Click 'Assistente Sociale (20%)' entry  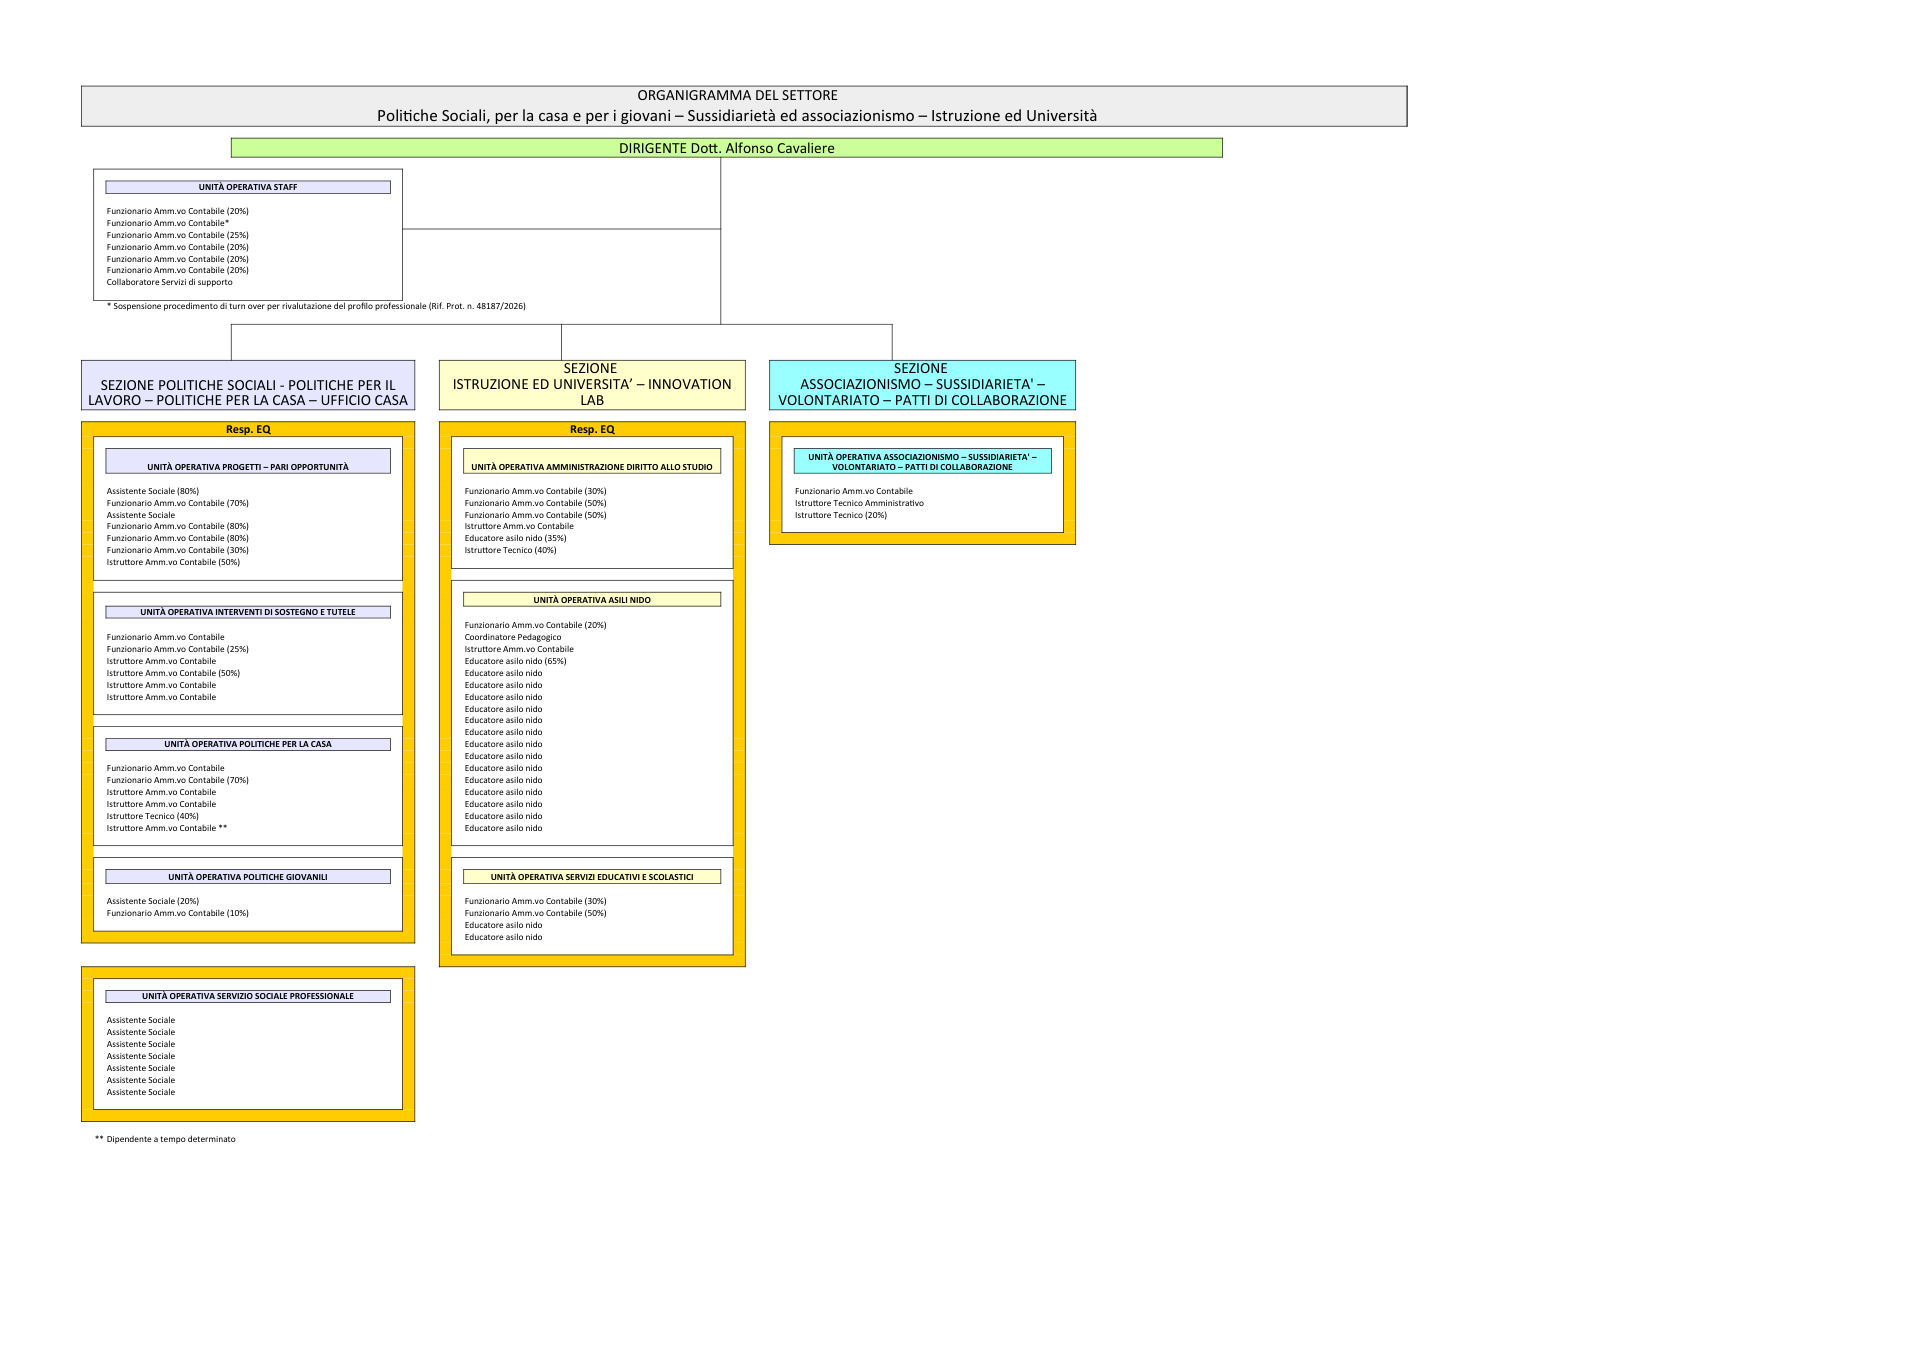click(x=153, y=901)
